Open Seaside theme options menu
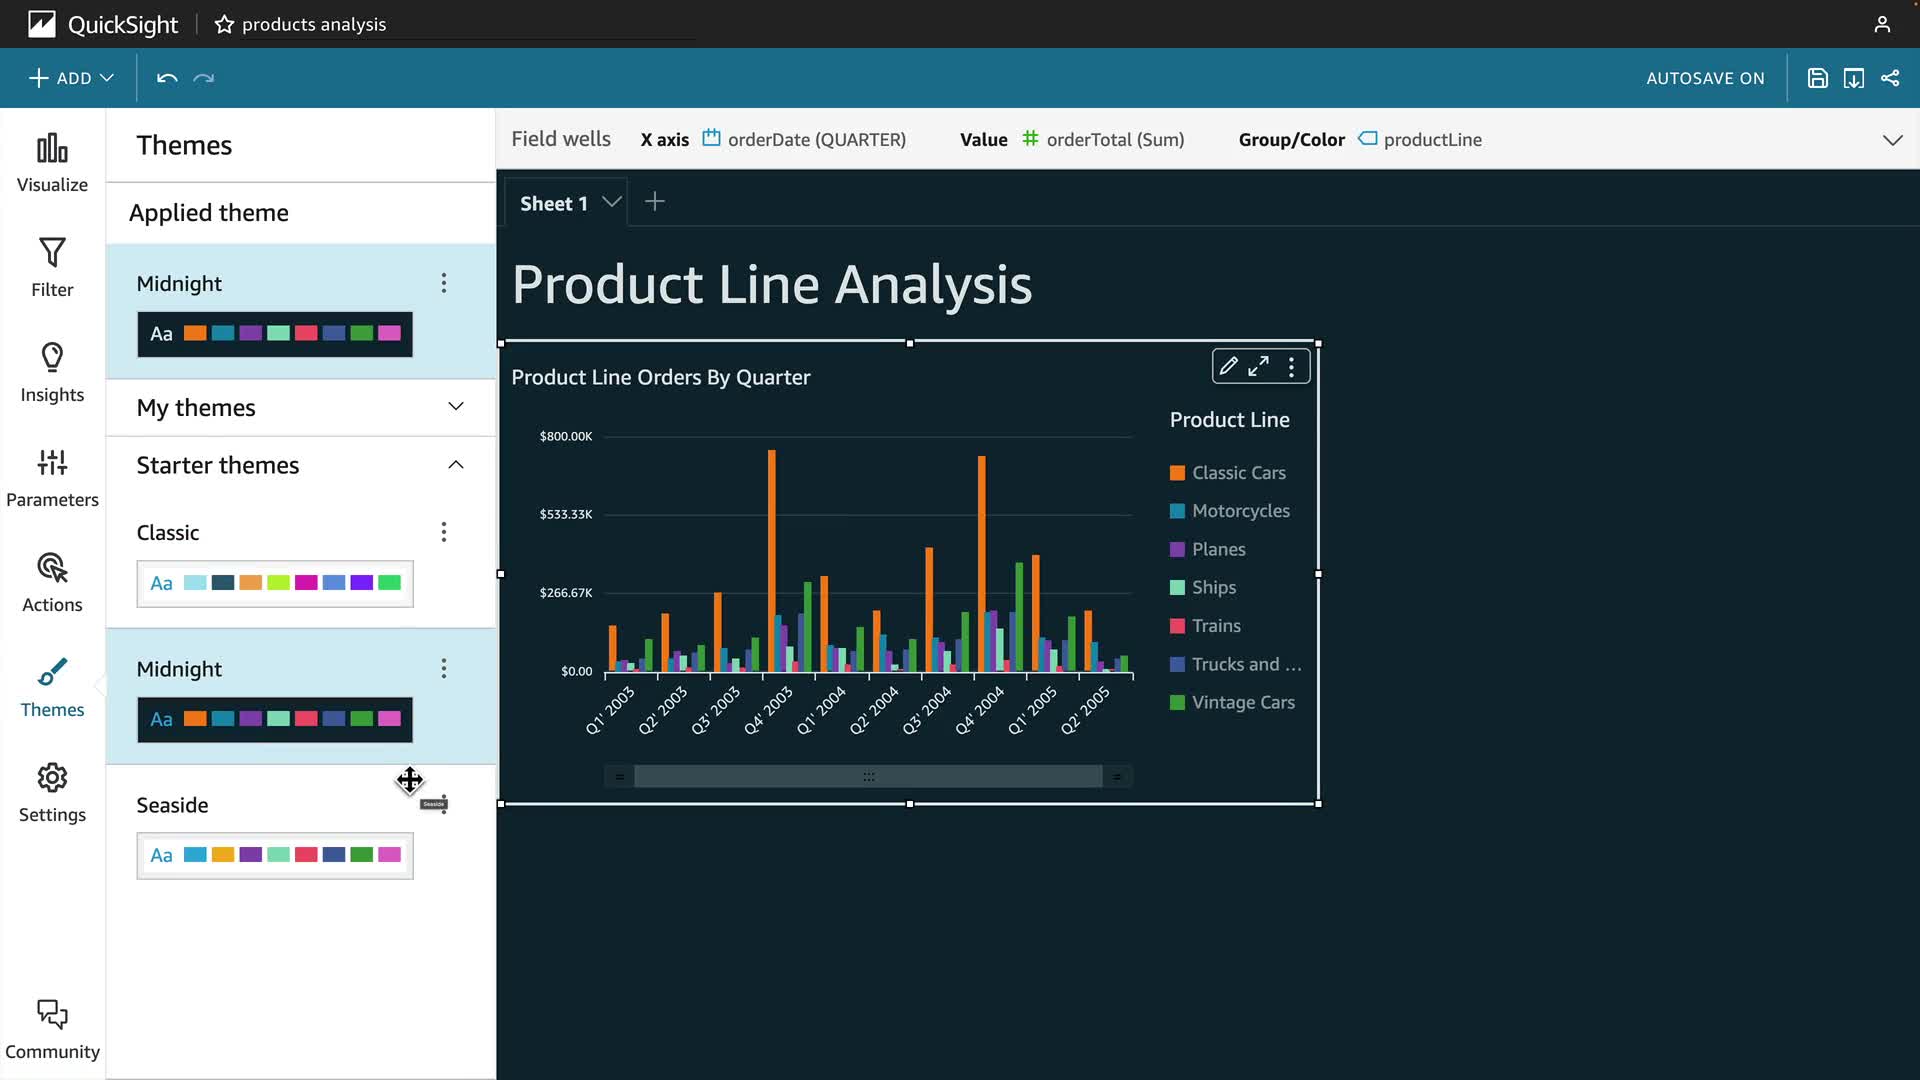Screen dimensions: 1920x1080 pyautogui.click(x=444, y=805)
